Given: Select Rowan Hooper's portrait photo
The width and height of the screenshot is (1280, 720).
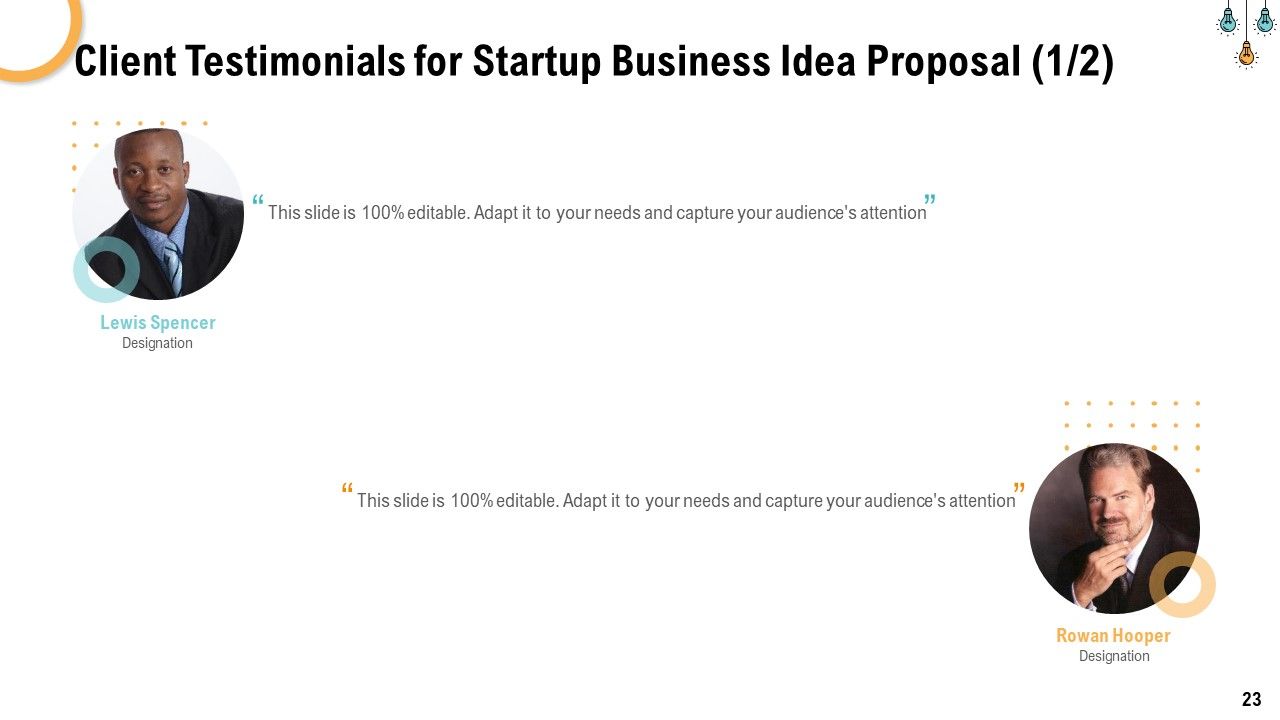Looking at the screenshot, I should [1114, 529].
